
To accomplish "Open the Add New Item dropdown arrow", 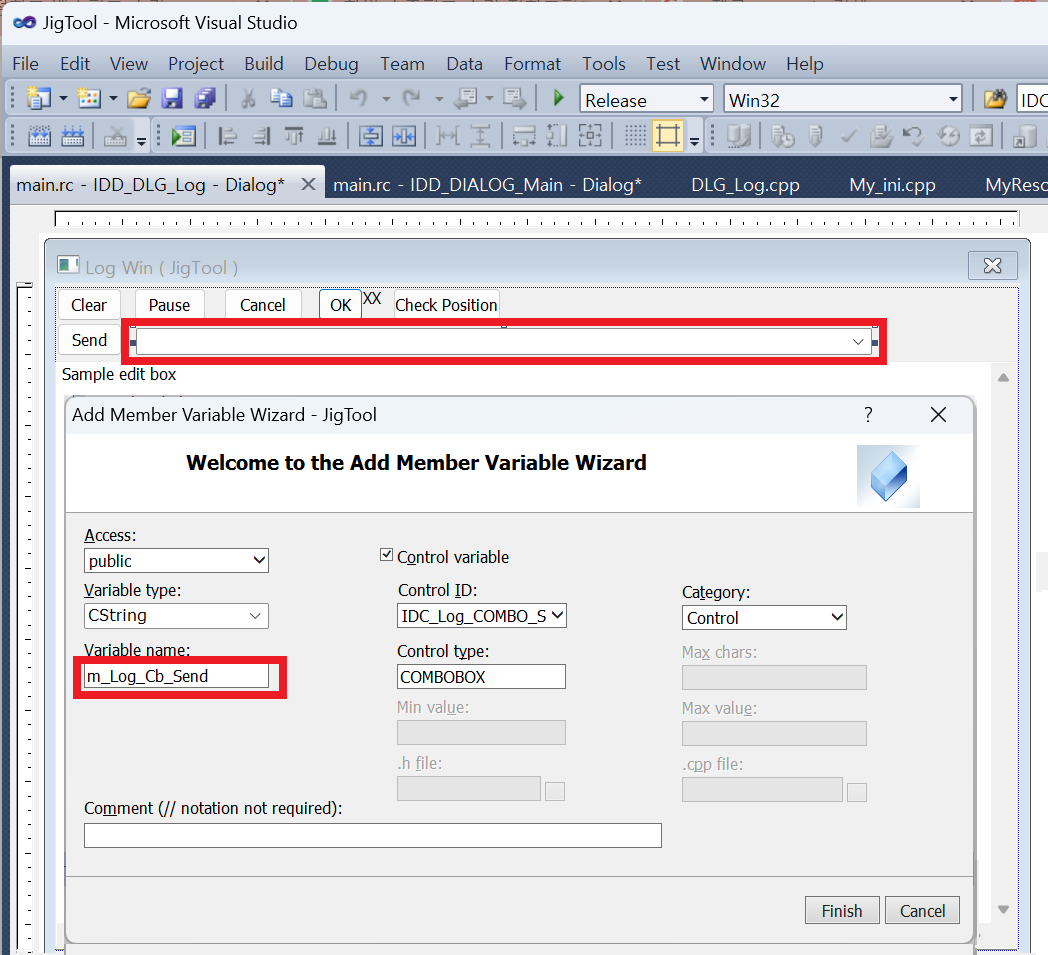I will (113, 99).
